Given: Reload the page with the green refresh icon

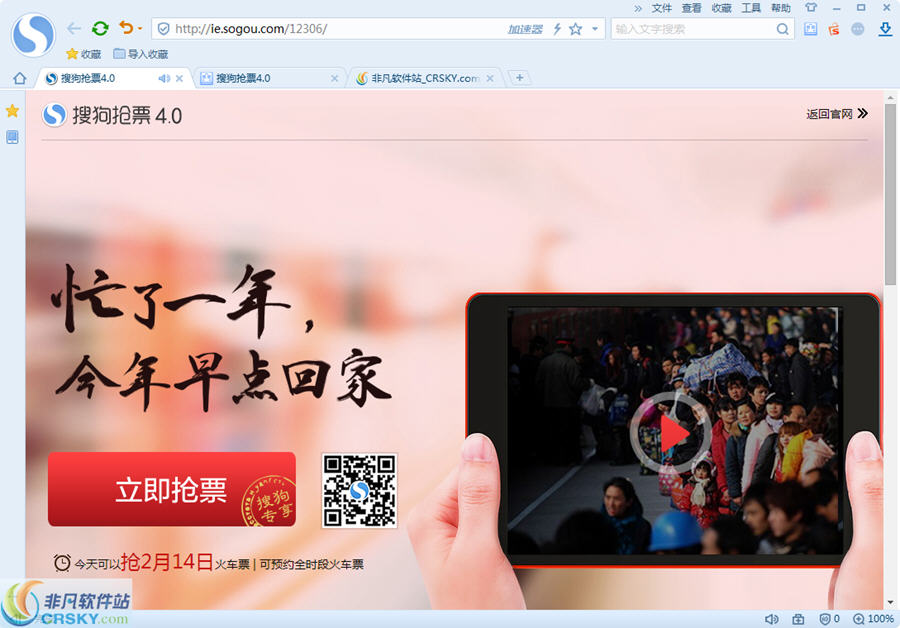Looking at the screenshot, I should point(100,28).
